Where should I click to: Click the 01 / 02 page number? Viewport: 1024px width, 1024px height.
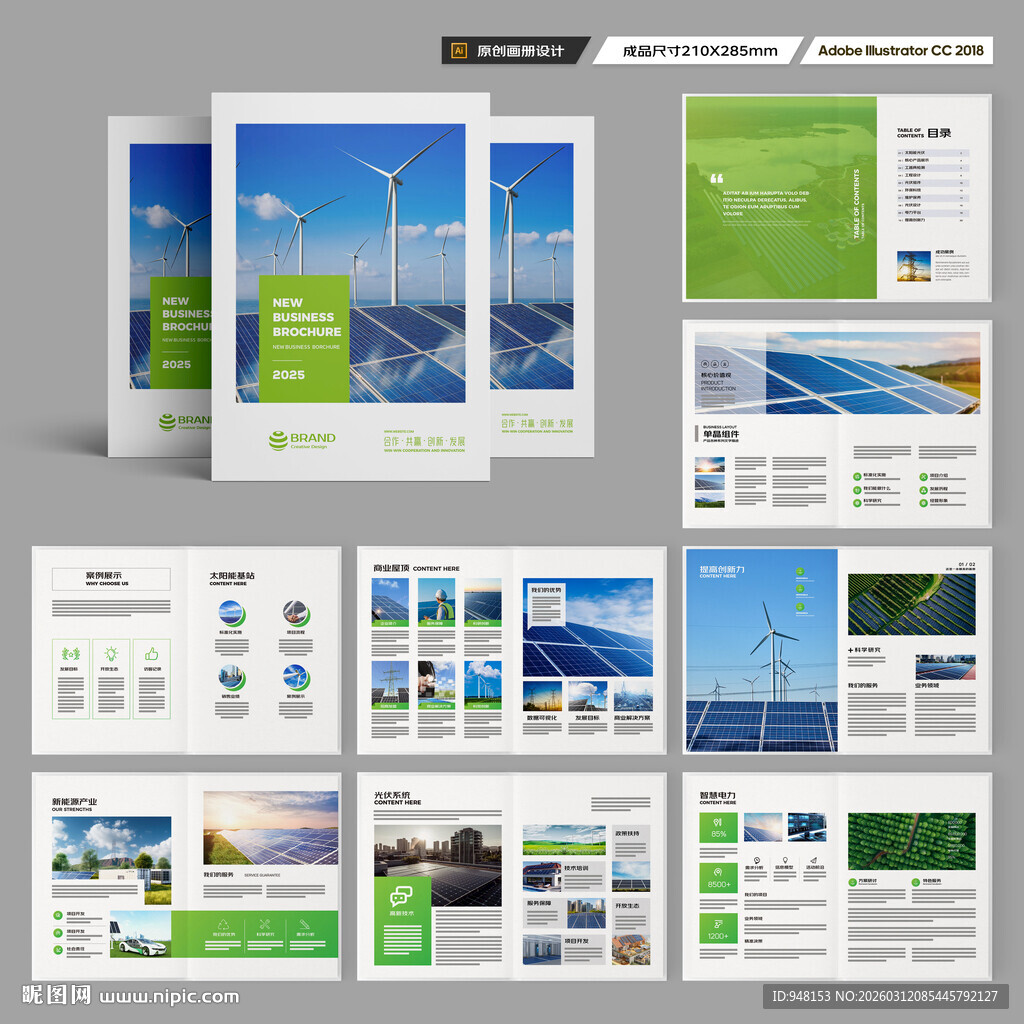pyautogui.click(x=967, y=564)
